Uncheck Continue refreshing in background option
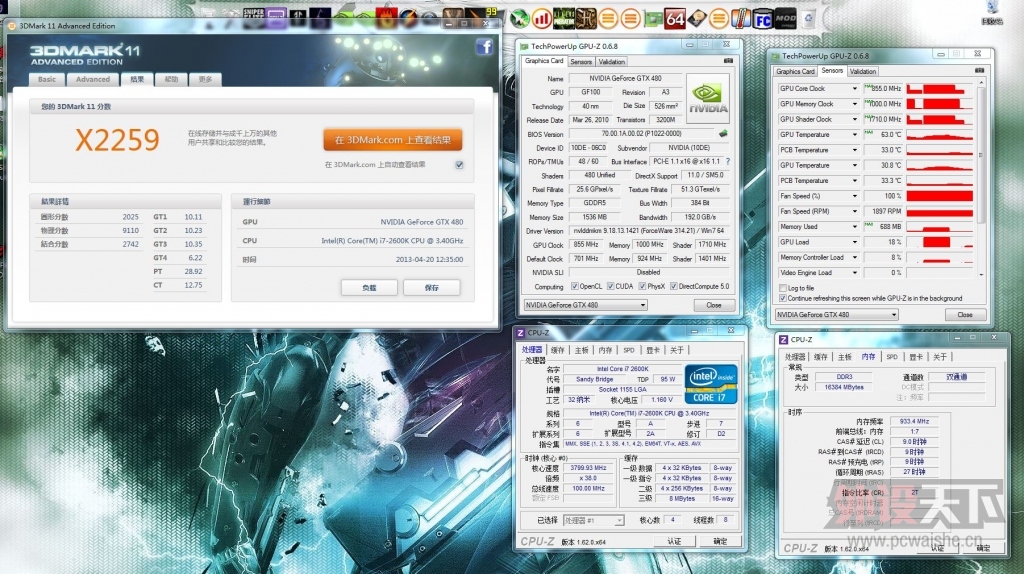The image size is (1024, 574). coord(782,298)
